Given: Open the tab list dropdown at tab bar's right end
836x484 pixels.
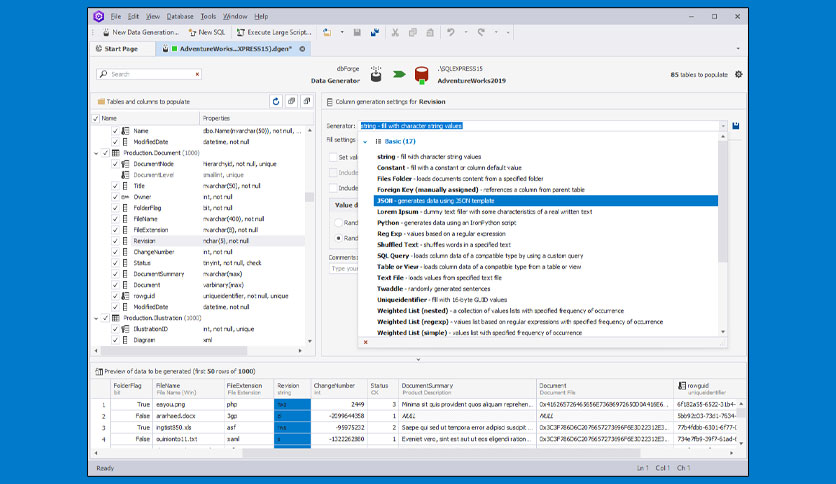Looking at the screenshot, I should click(738, 49).
